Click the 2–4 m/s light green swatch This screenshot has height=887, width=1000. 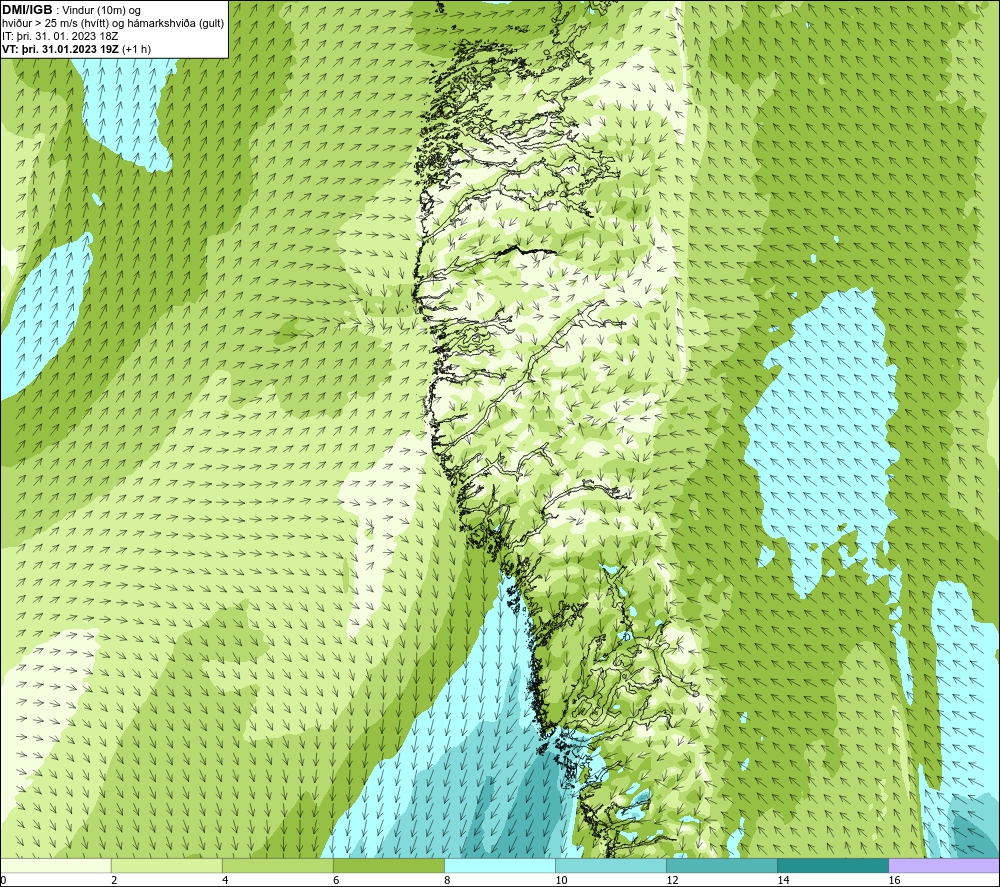point(166,865)
